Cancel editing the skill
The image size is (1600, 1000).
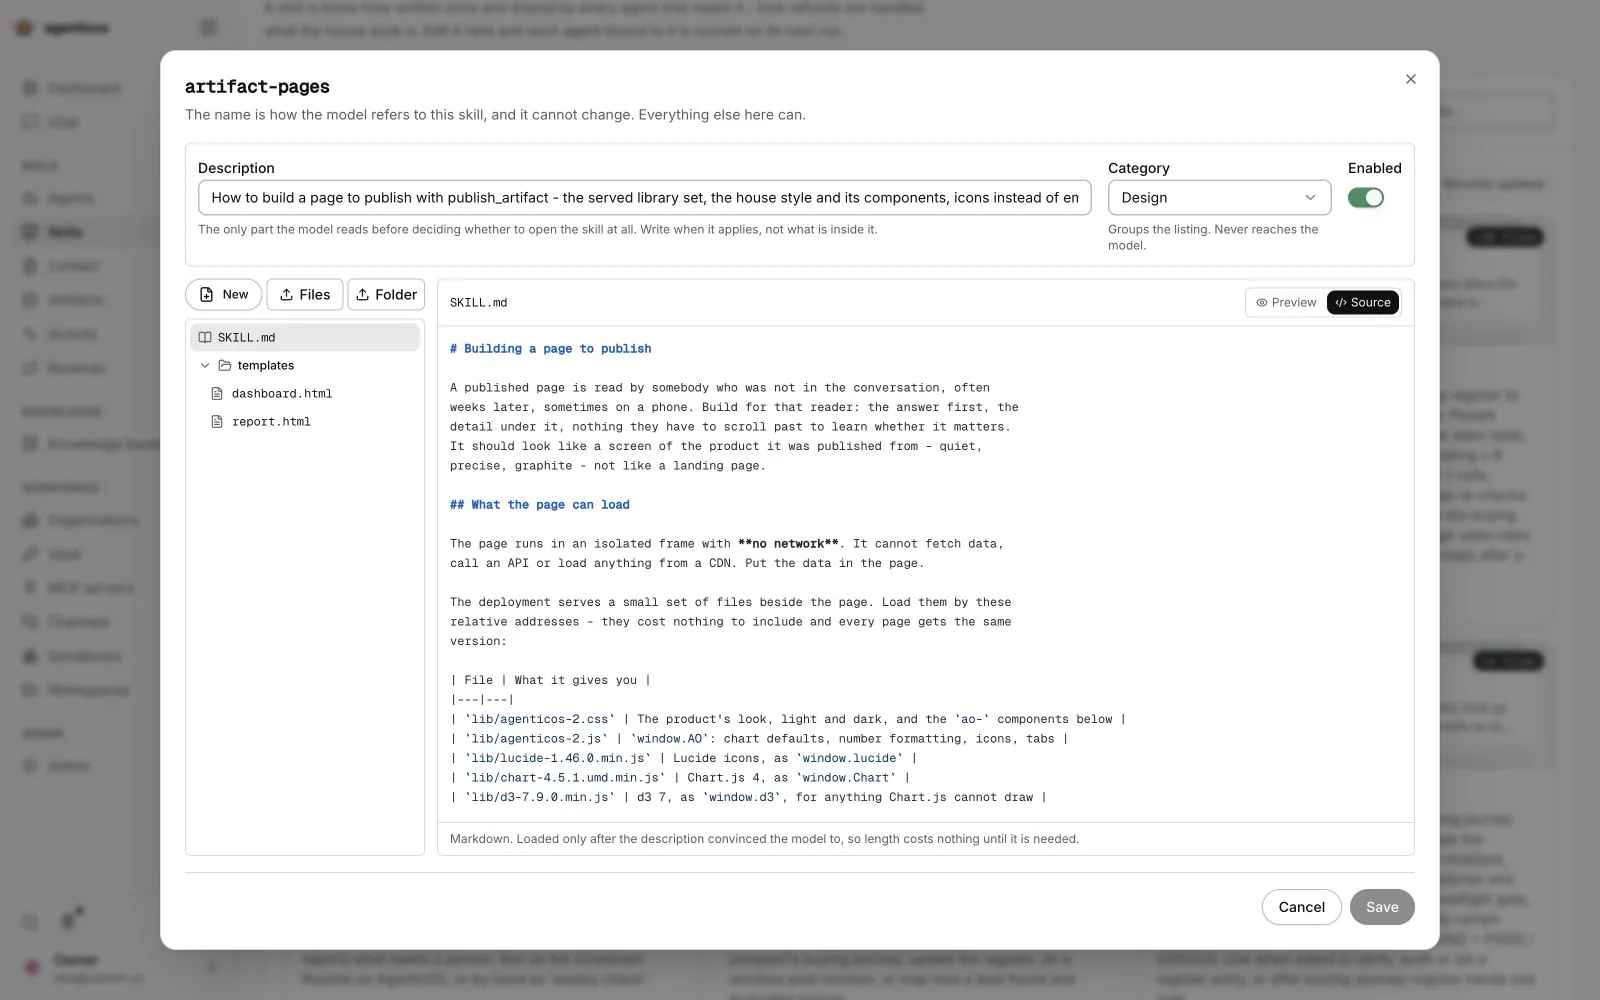tap(1301, 907)
